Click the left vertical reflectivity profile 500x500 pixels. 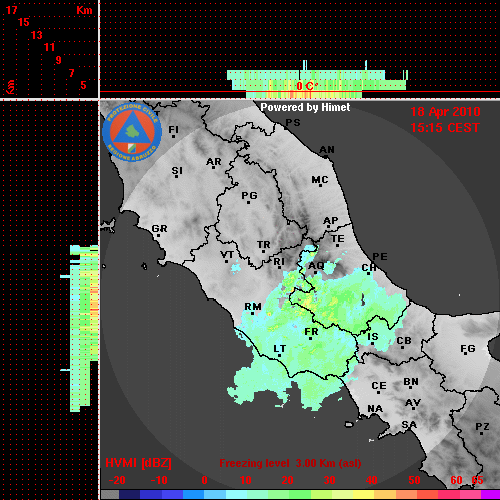79,328
